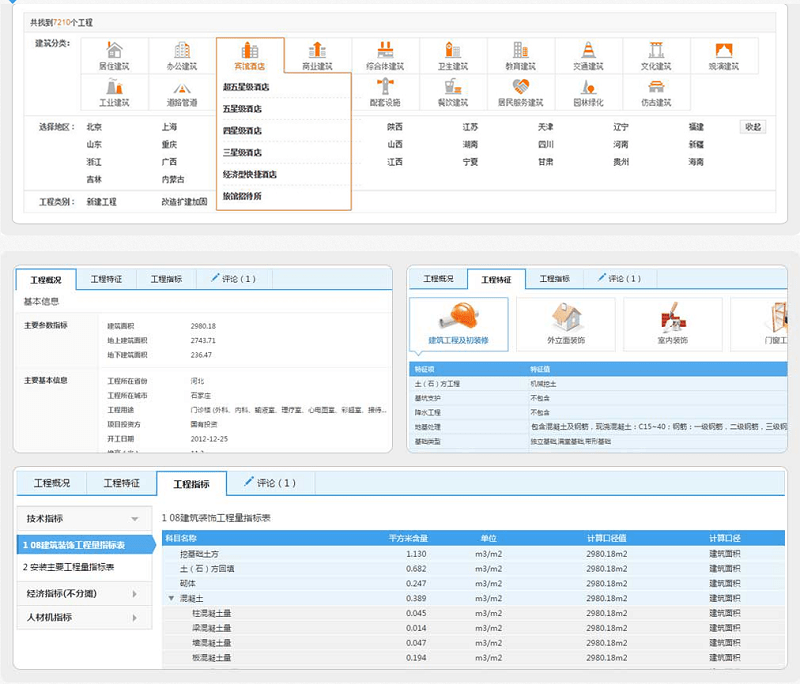Open 工程特征 tab in the bottom indicators panel
The image size is (800, 684).
121,483
